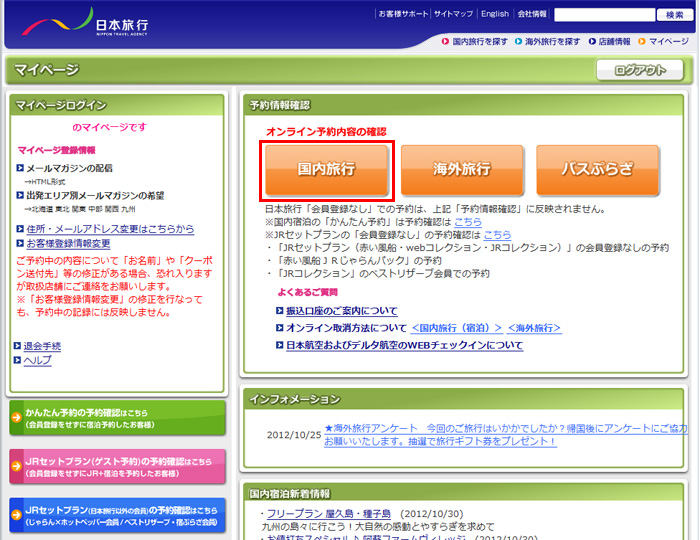Click オンライン予約内容の確認 heading

[326, 132]
